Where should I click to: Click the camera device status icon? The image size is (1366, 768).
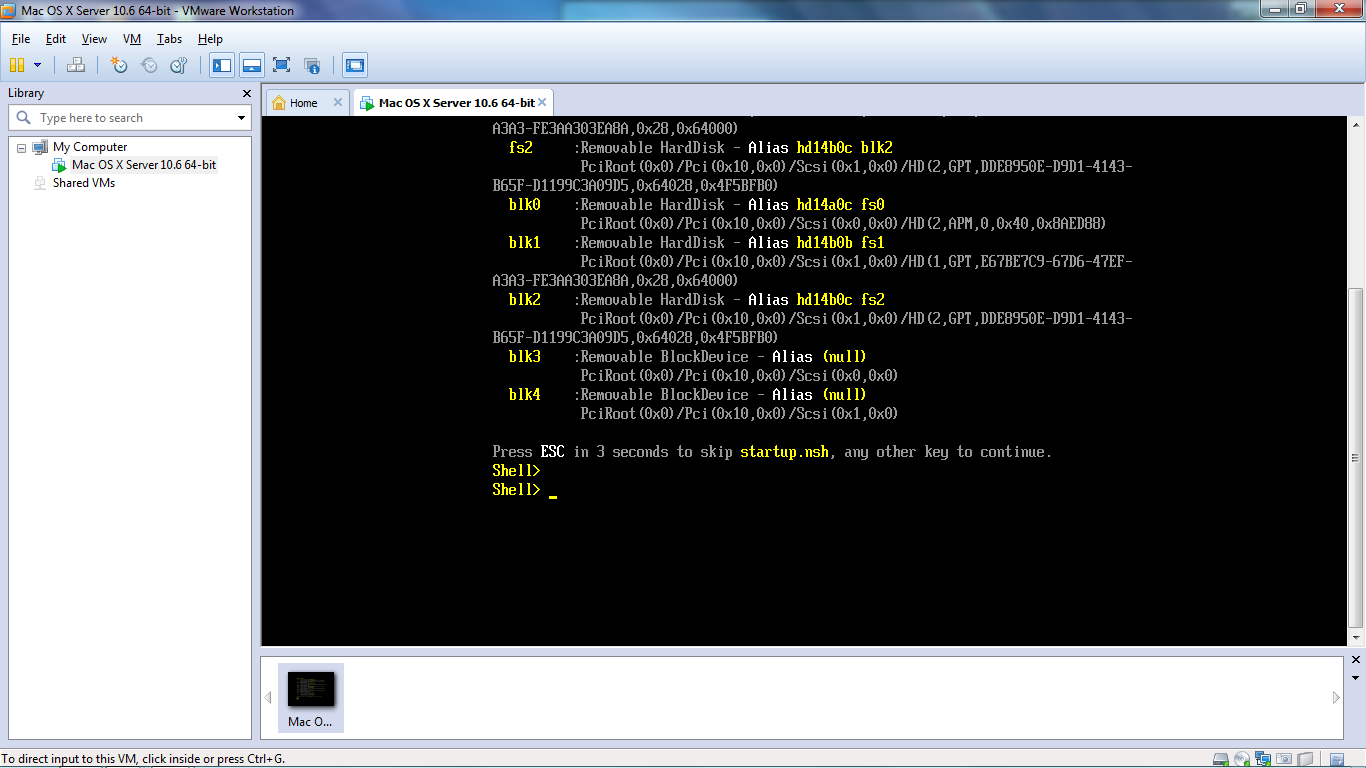(1284, 759)
